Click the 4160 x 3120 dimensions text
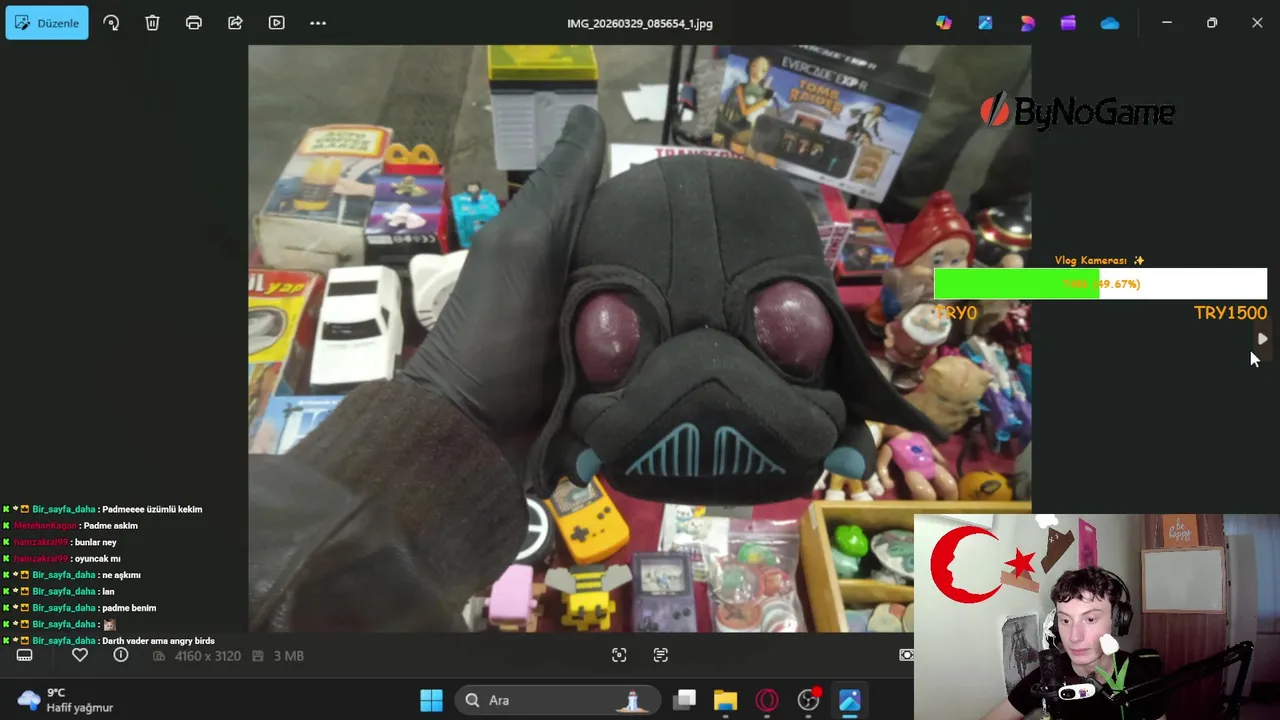 tap(208, 656)
